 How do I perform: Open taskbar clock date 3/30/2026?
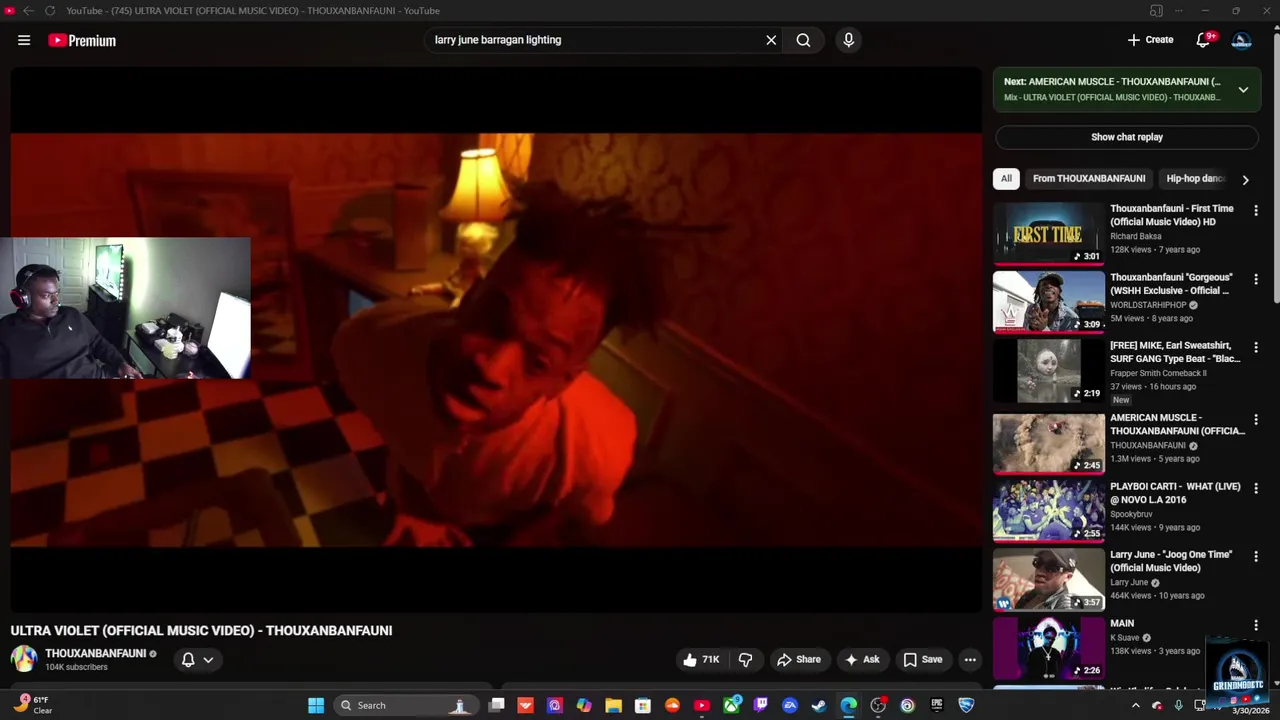[x=1250, y=710]
